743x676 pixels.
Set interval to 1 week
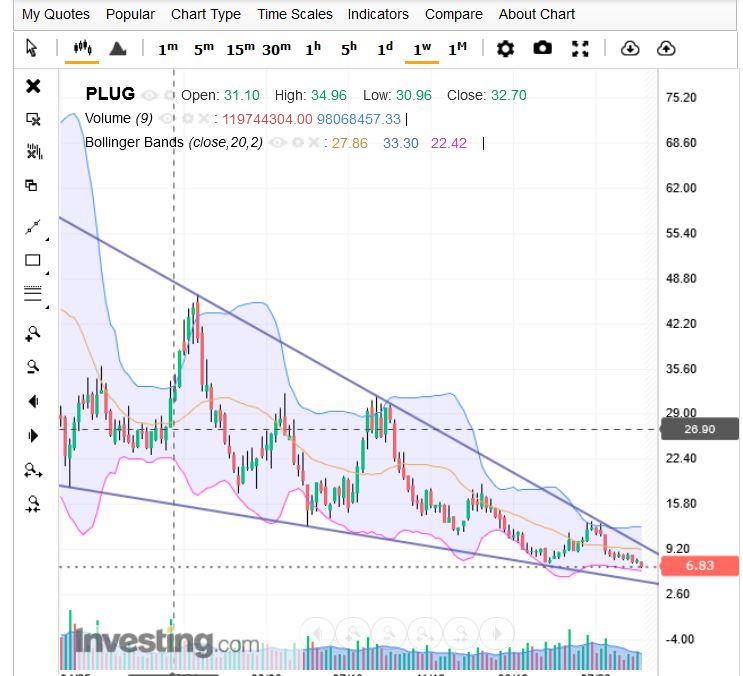[422, 48]
